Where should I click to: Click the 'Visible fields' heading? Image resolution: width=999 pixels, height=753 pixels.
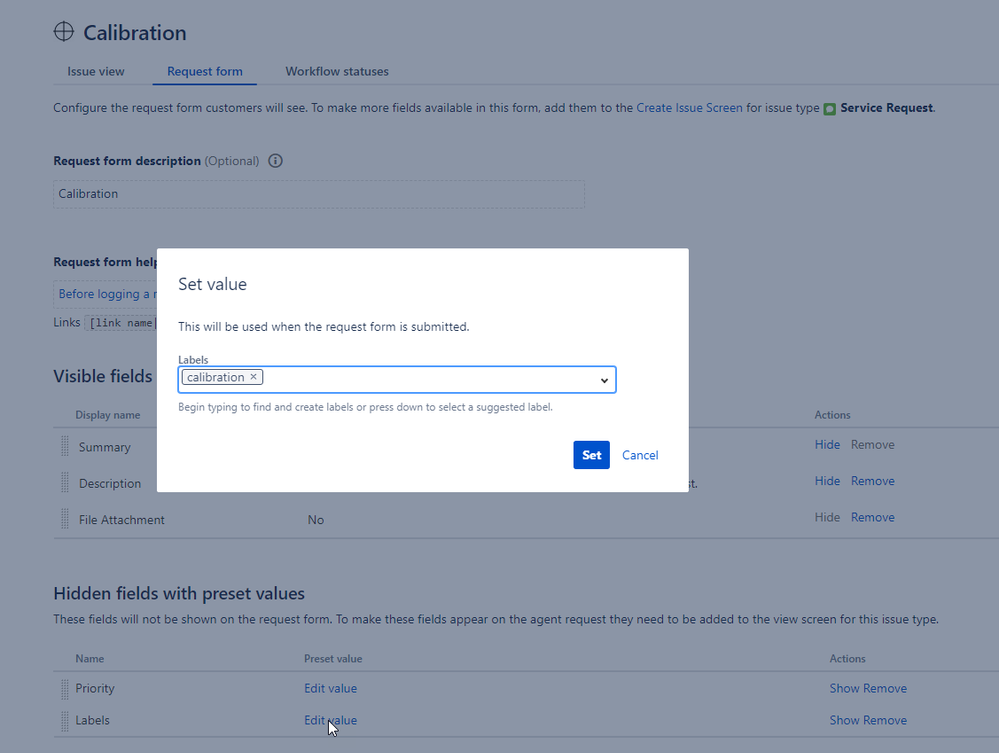coord(103,376)
